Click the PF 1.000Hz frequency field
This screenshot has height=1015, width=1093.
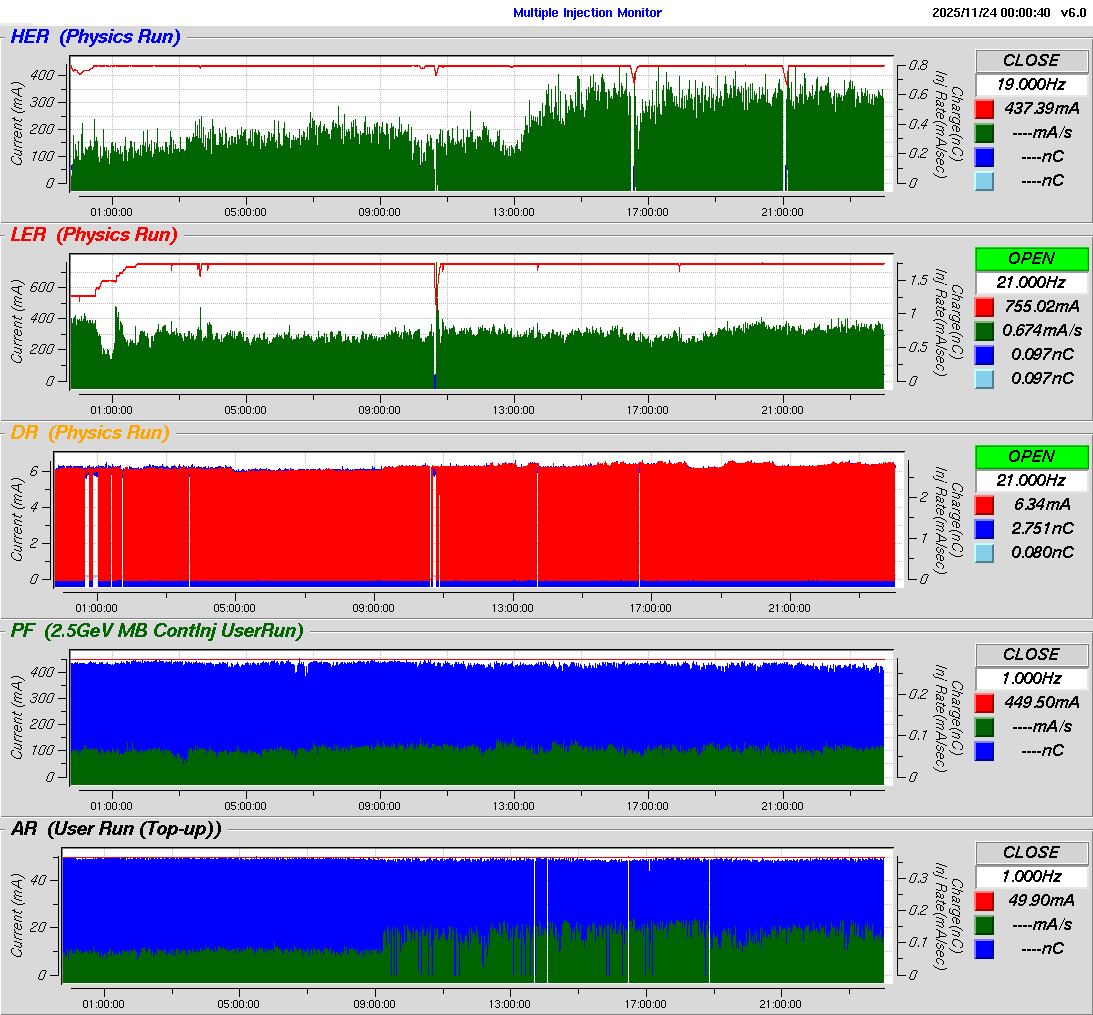pyautogui.click(x=1031, y=678)
